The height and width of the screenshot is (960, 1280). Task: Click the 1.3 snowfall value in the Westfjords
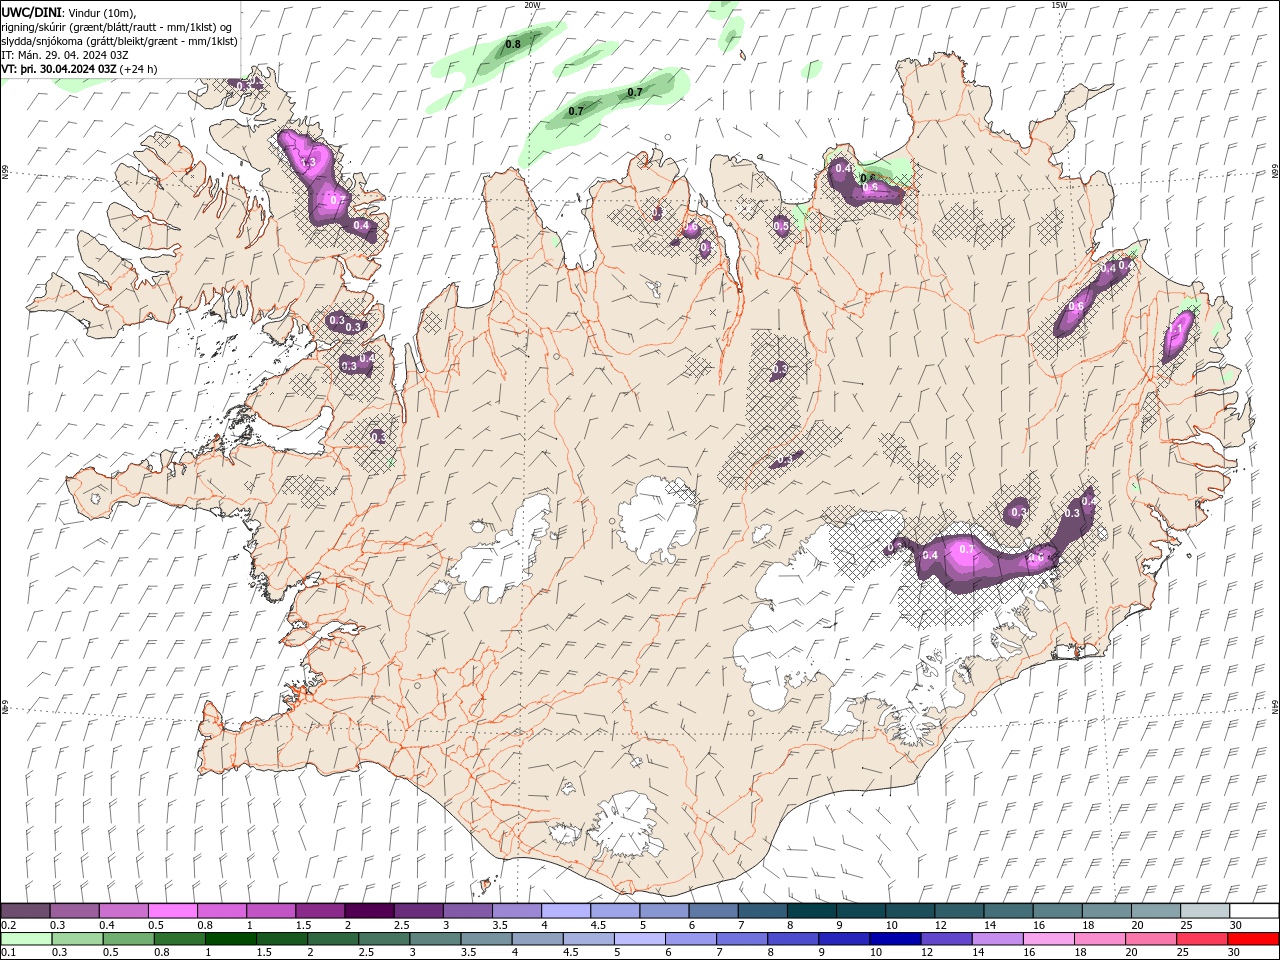pos(308,162)
